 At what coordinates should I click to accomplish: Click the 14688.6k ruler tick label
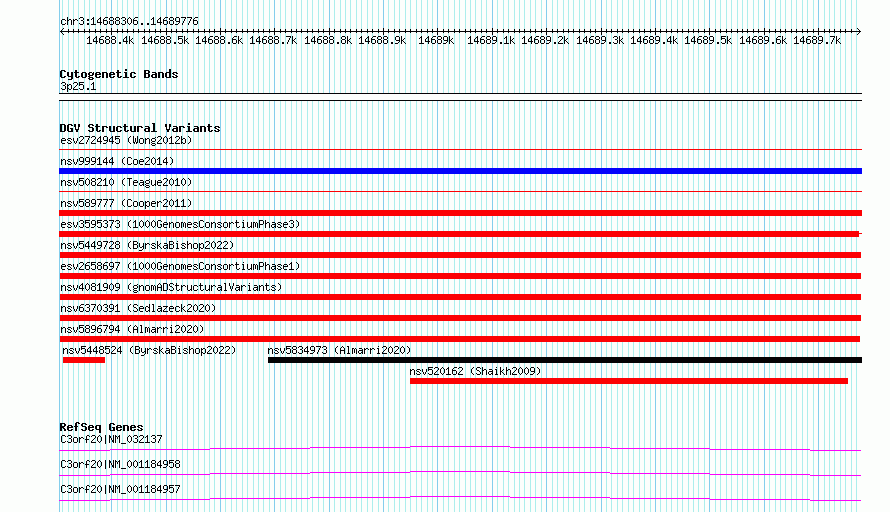click(x=219, y=40)
